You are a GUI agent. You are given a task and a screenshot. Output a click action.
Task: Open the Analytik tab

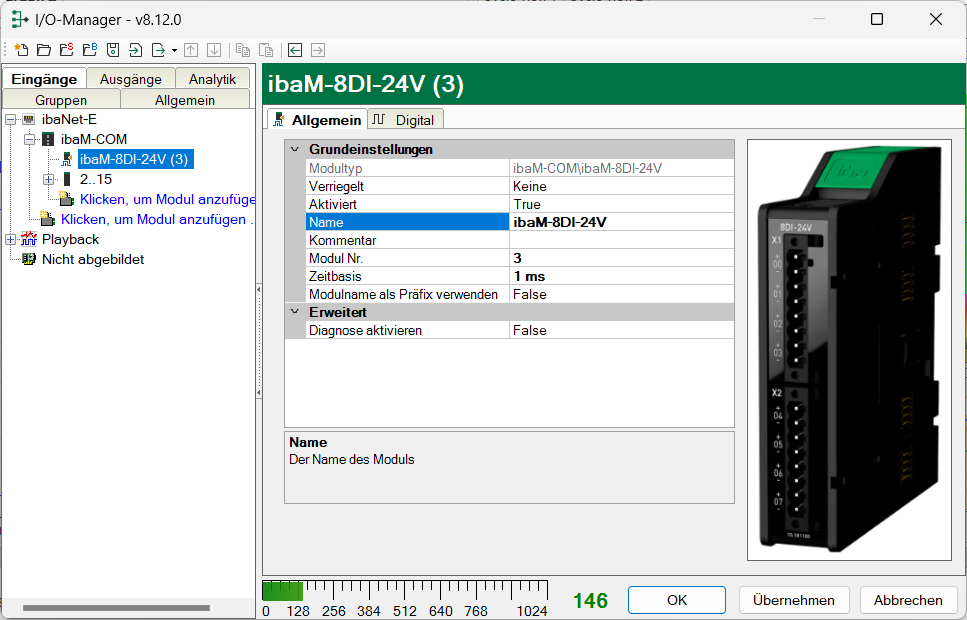tap(212, 79)
